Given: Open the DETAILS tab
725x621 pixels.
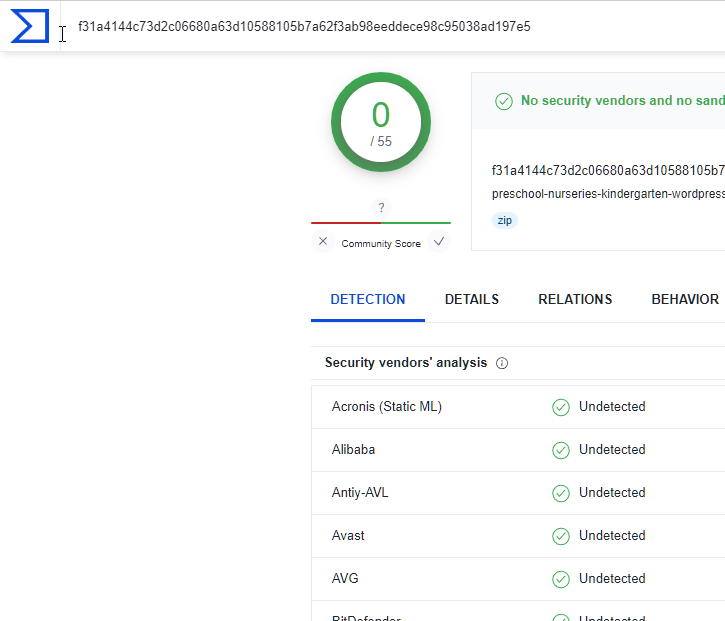Looking at the screenshot, I should pos(472,299).
